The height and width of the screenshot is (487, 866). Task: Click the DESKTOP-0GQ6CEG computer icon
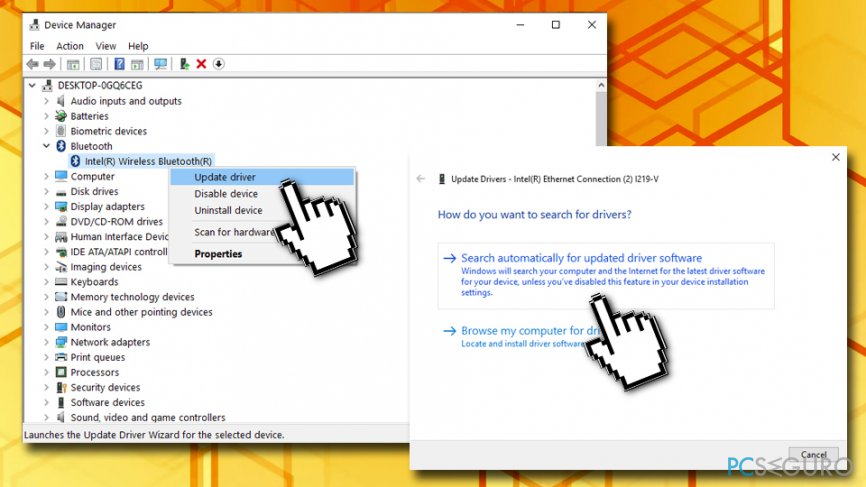point(48,86)
